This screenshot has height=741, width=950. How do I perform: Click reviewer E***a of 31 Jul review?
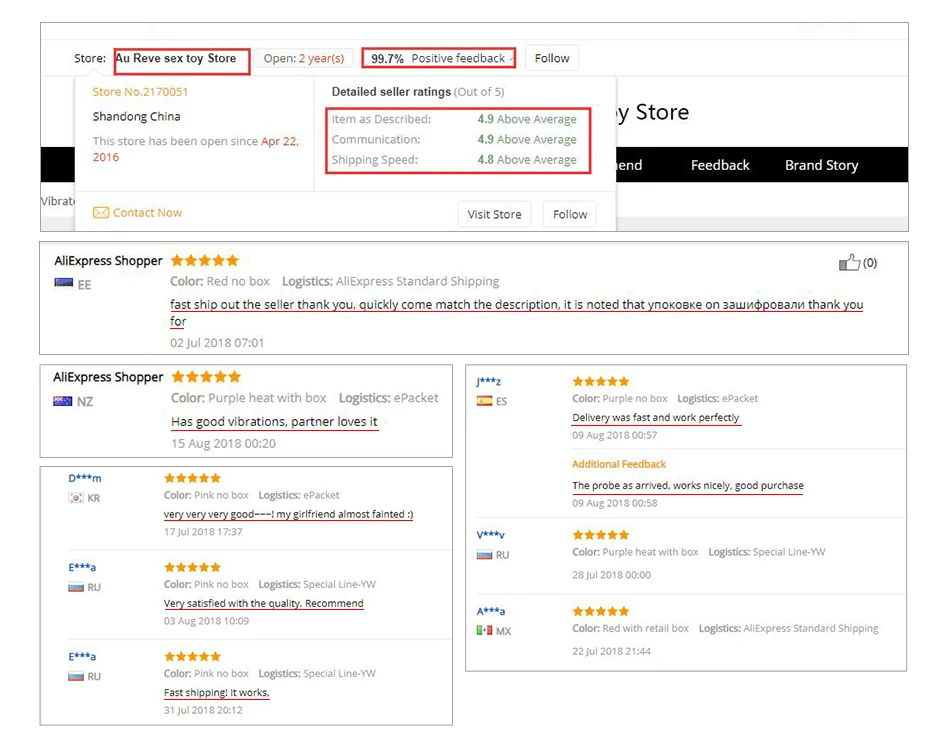pos(82,656)
